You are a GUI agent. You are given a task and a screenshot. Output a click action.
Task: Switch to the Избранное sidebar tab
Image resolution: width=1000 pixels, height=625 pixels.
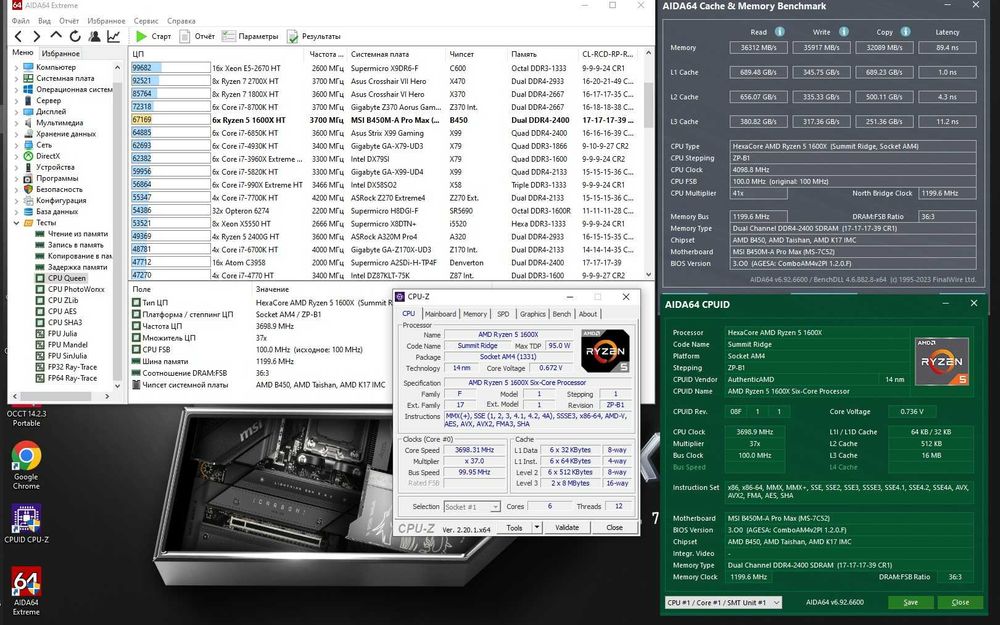pyautogui.click(x=61, y=53)
